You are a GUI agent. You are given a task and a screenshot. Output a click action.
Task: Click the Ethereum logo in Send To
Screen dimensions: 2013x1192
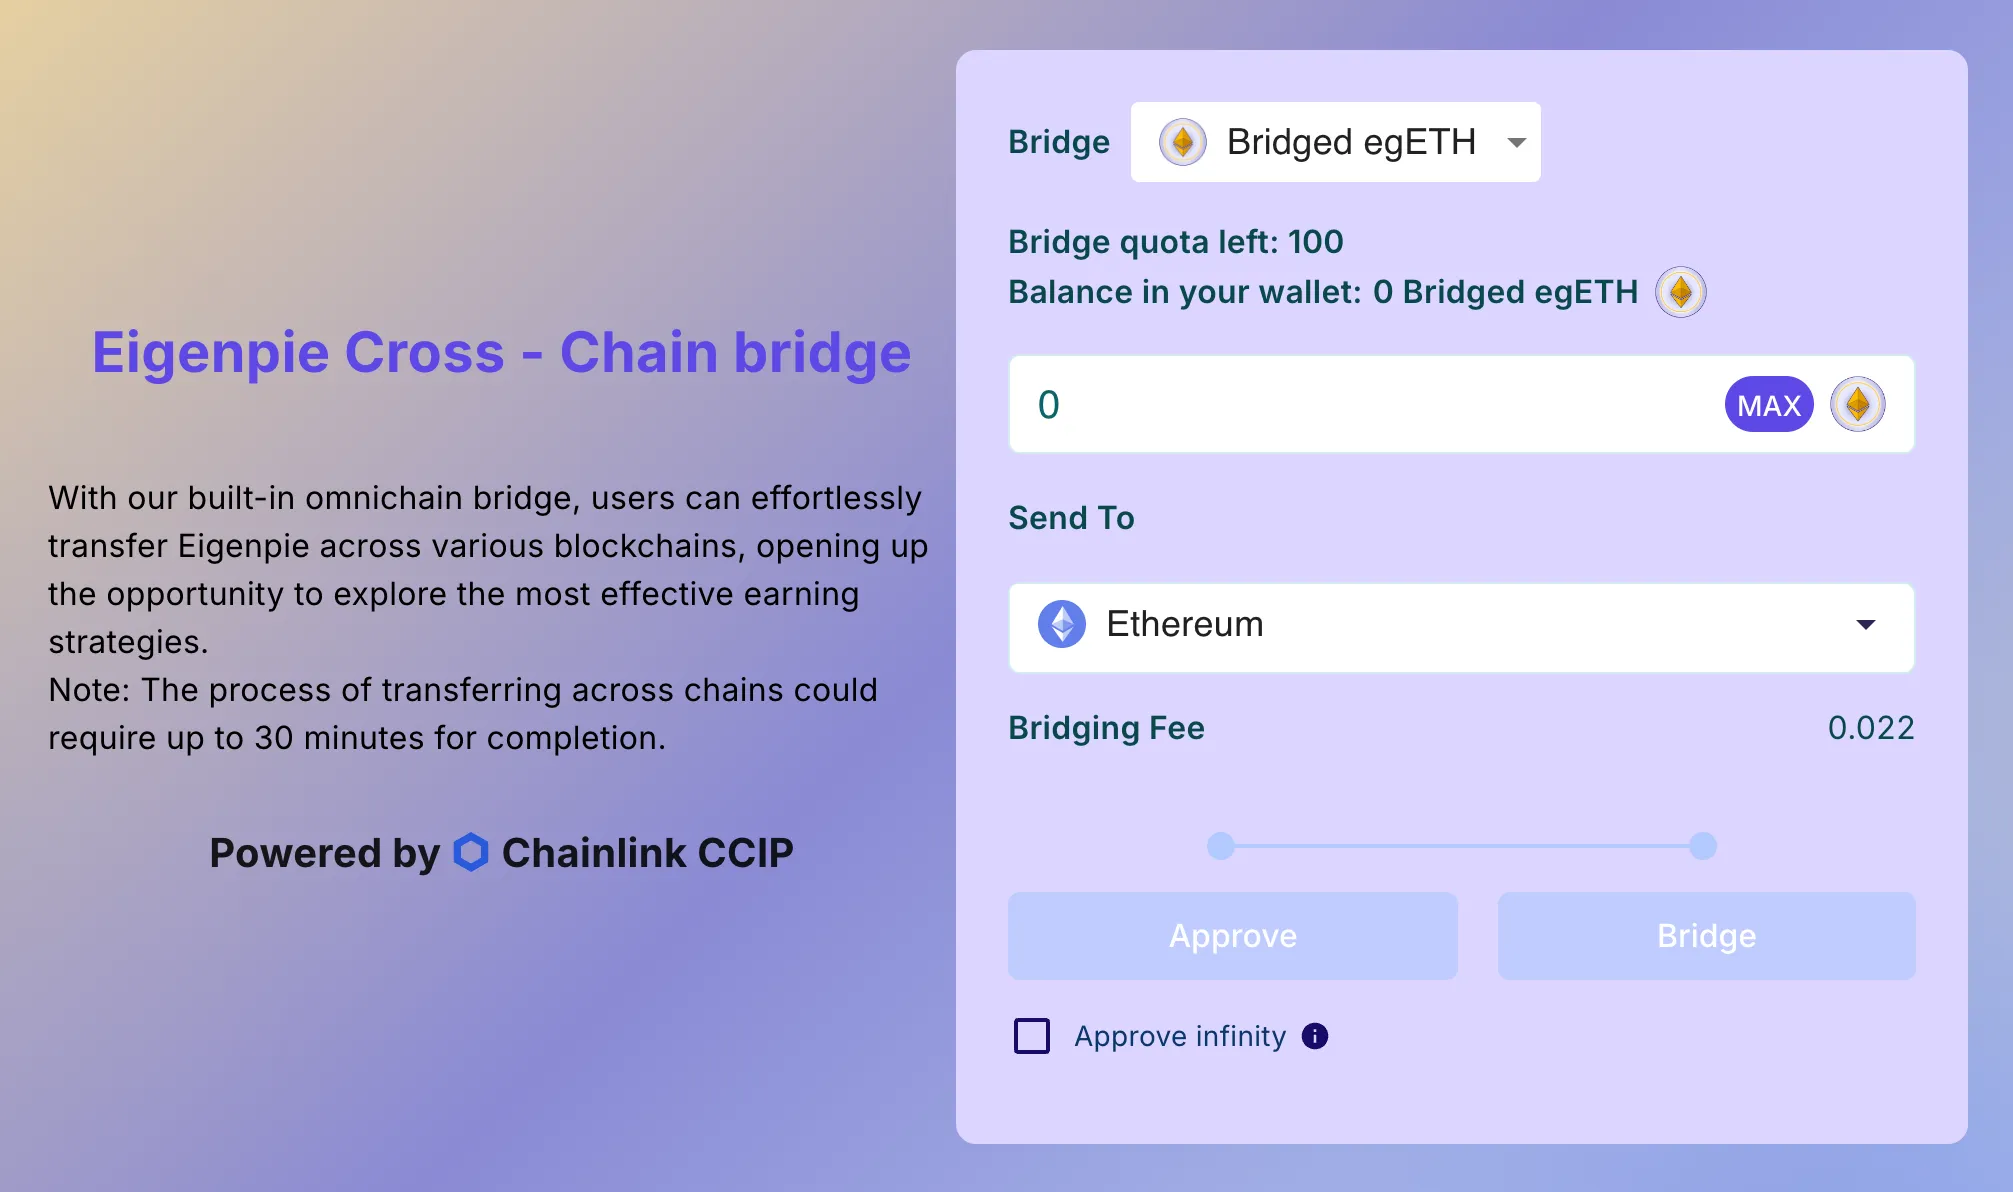click(x=1062, y=624)
